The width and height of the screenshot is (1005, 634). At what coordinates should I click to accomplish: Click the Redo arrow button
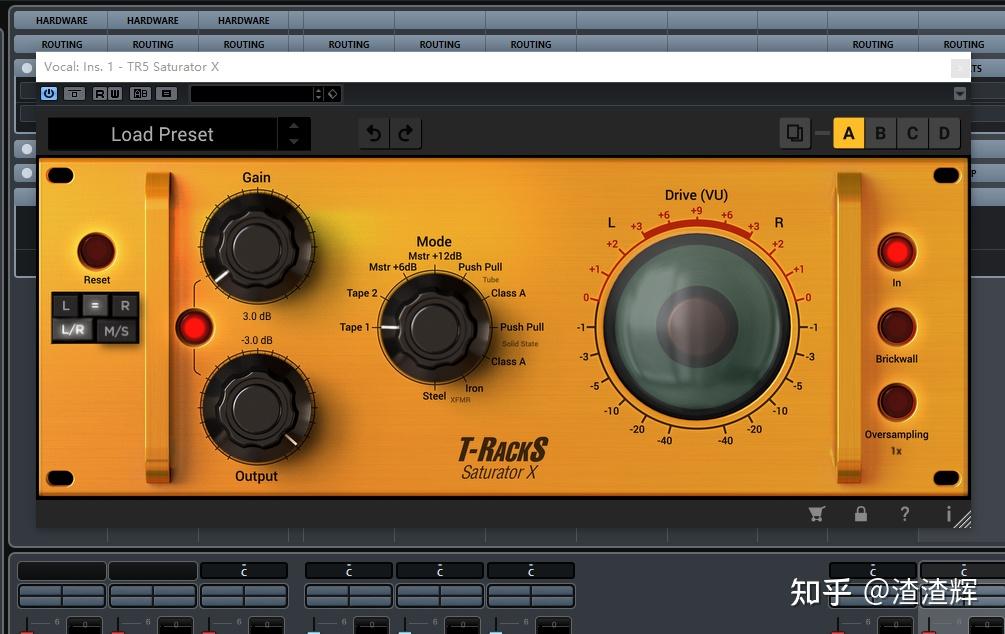[x=406, y=133]
